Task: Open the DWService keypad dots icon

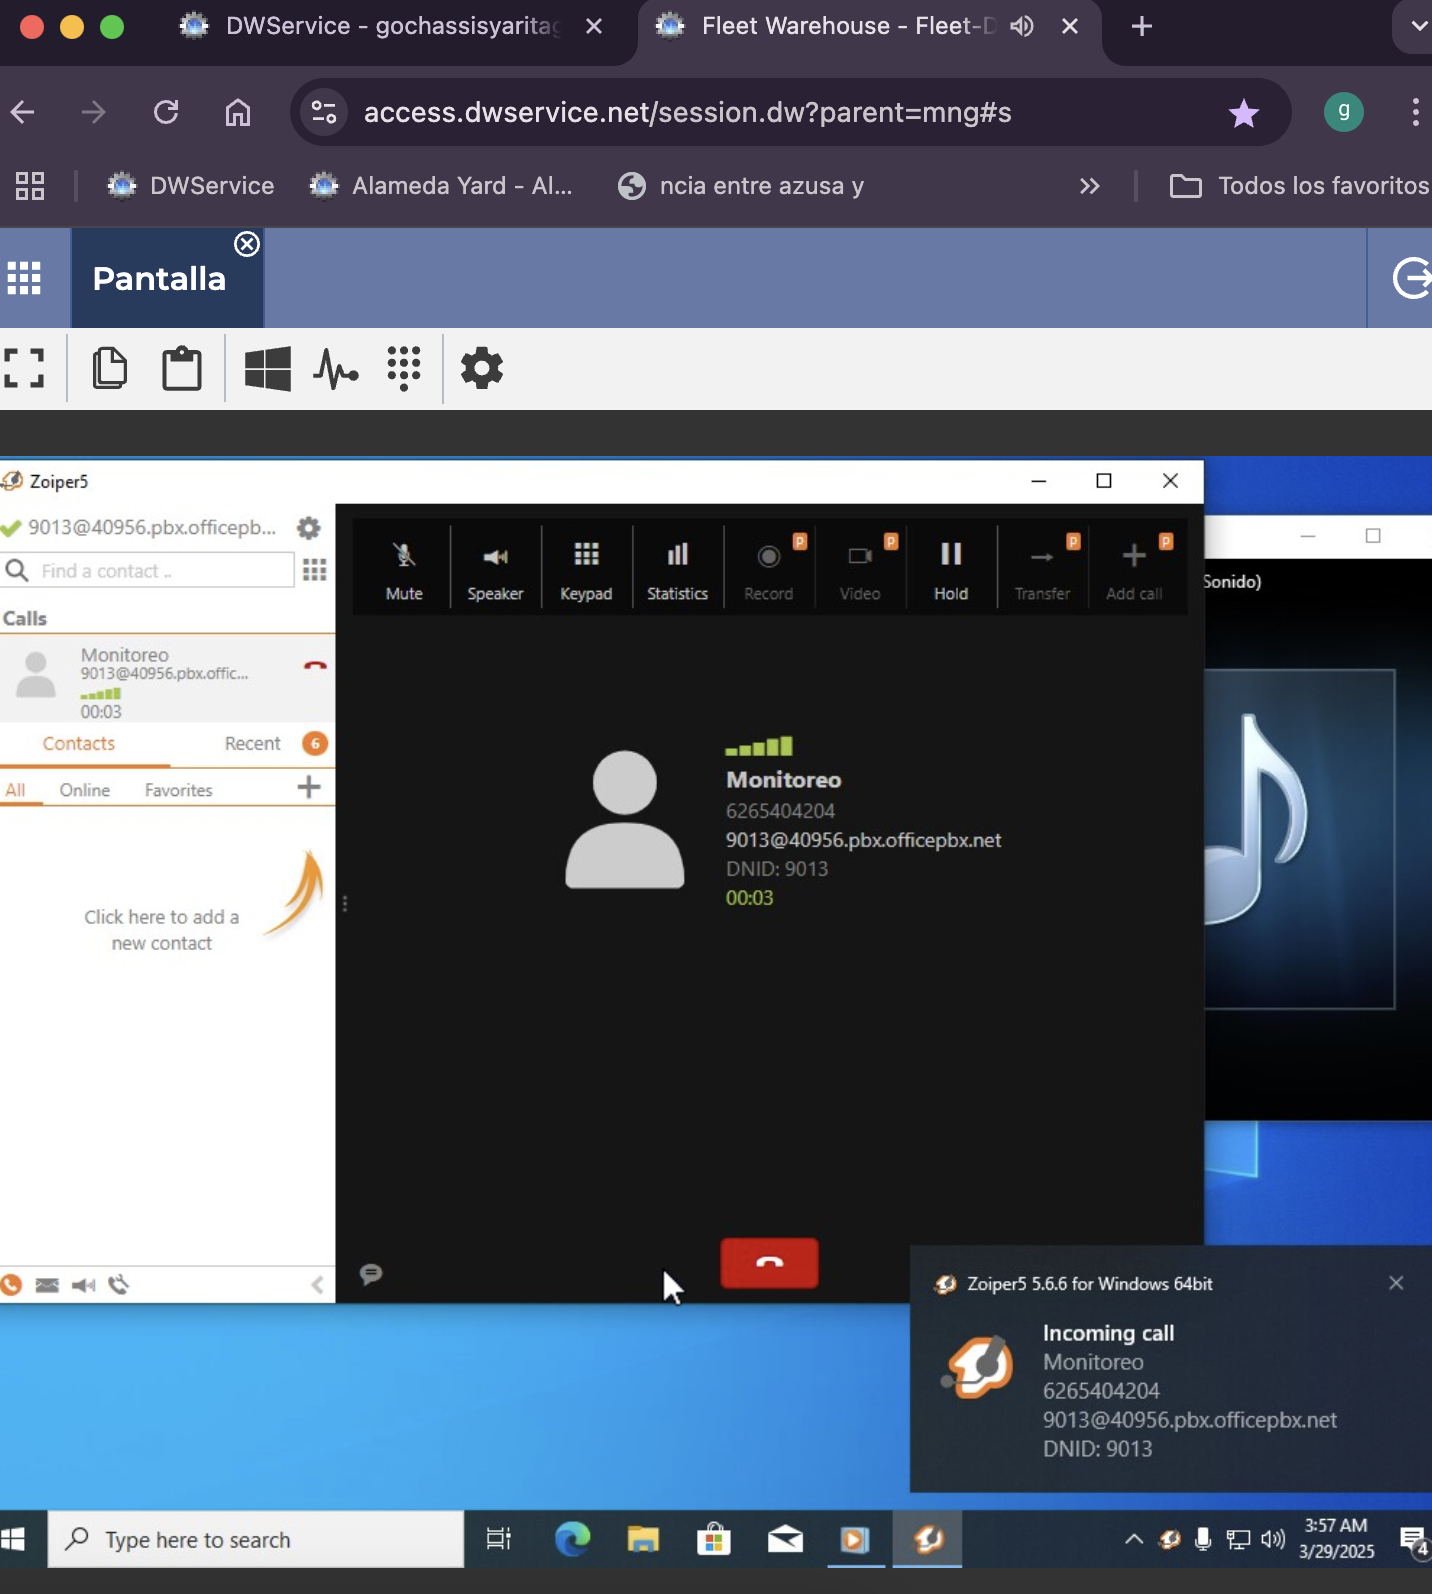Action: (403, 368)
